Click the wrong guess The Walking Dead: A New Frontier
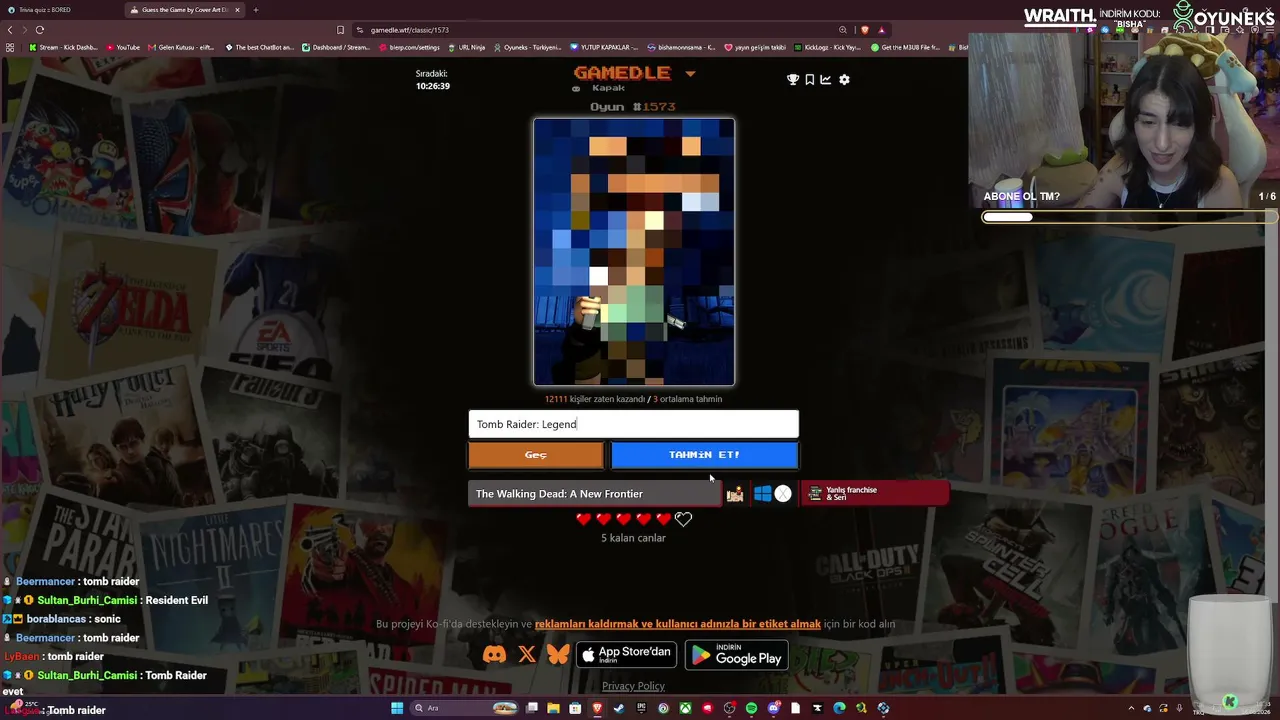The width and height of the screenshot is (1280, 720). (x=594, y=494)
